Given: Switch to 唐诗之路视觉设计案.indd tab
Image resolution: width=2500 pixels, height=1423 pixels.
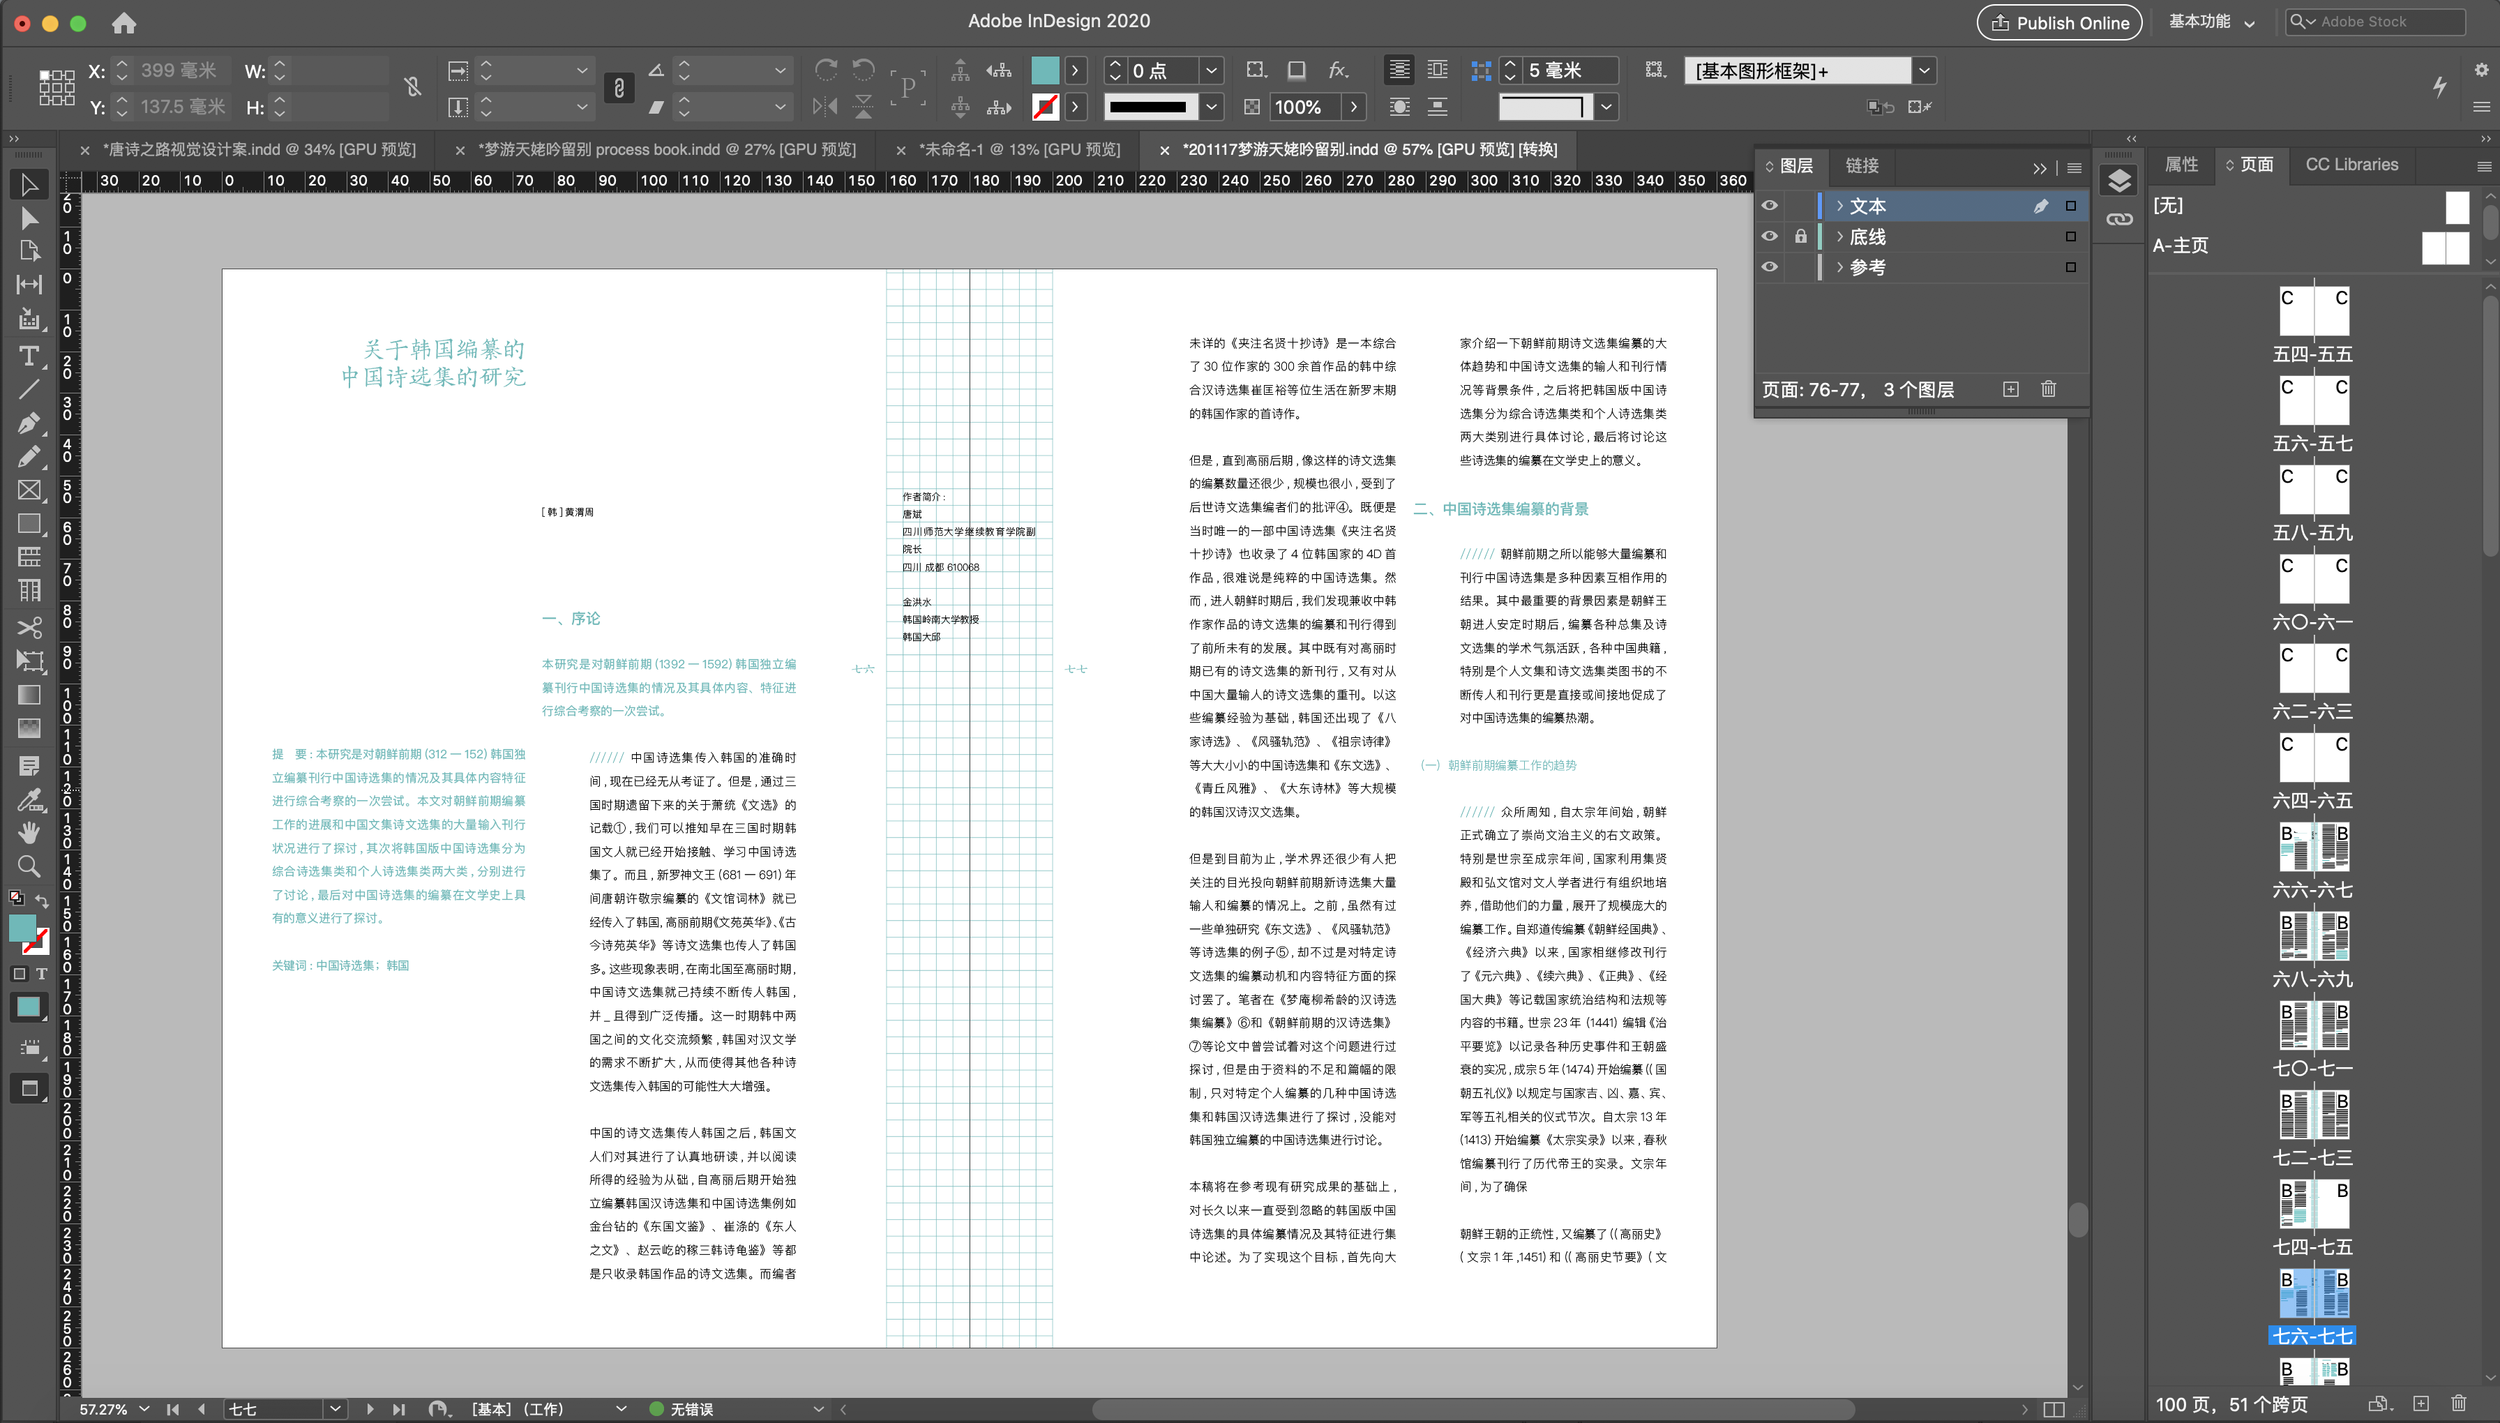Looking at the screenshot, I should [259, 149].
